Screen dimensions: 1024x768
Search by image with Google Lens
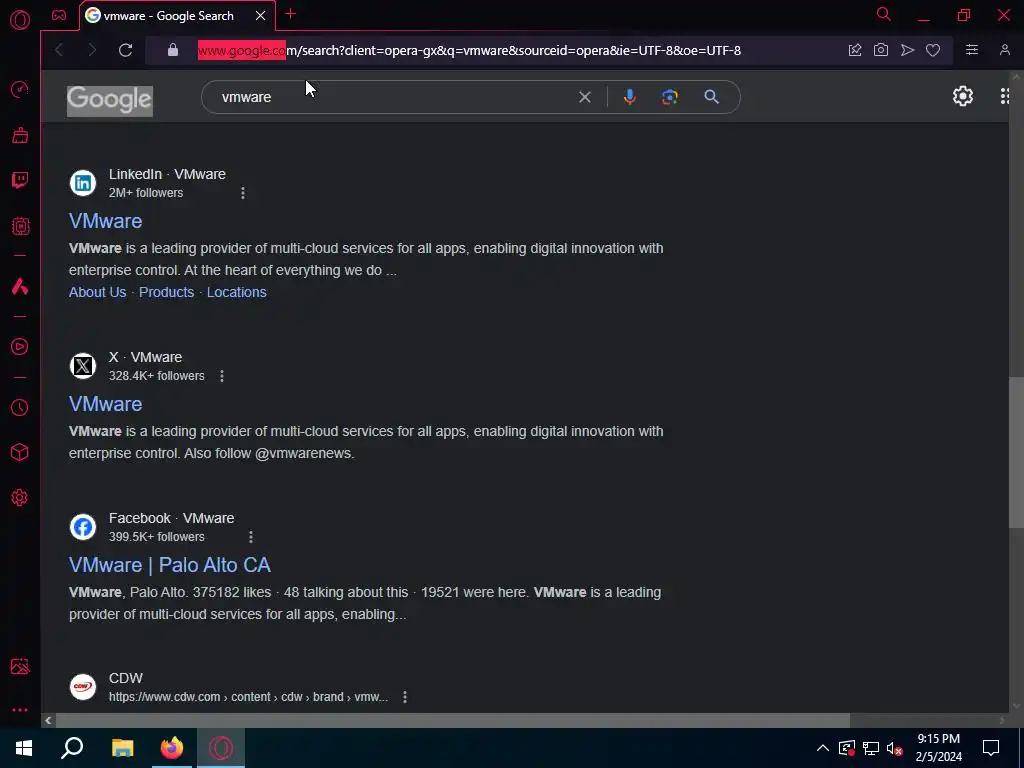pos(669,97)
